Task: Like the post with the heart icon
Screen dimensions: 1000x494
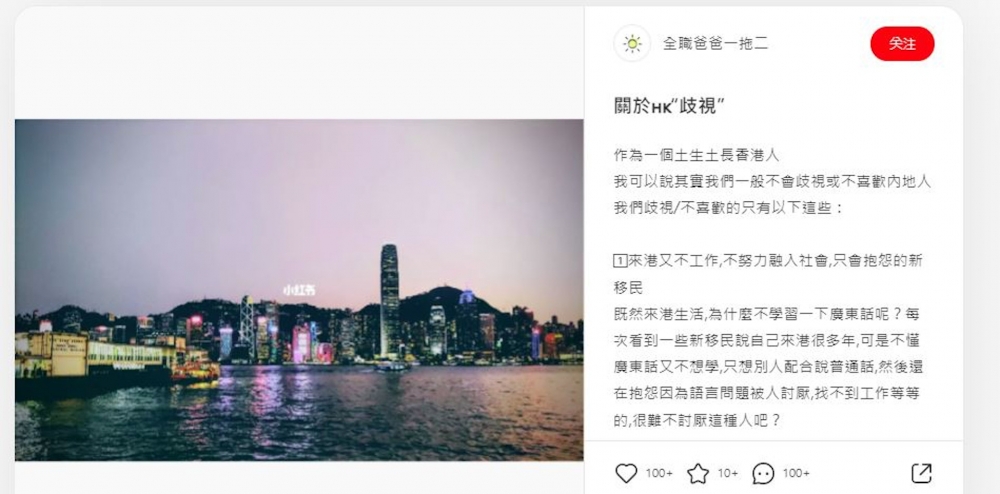Action: click(626, 473)
